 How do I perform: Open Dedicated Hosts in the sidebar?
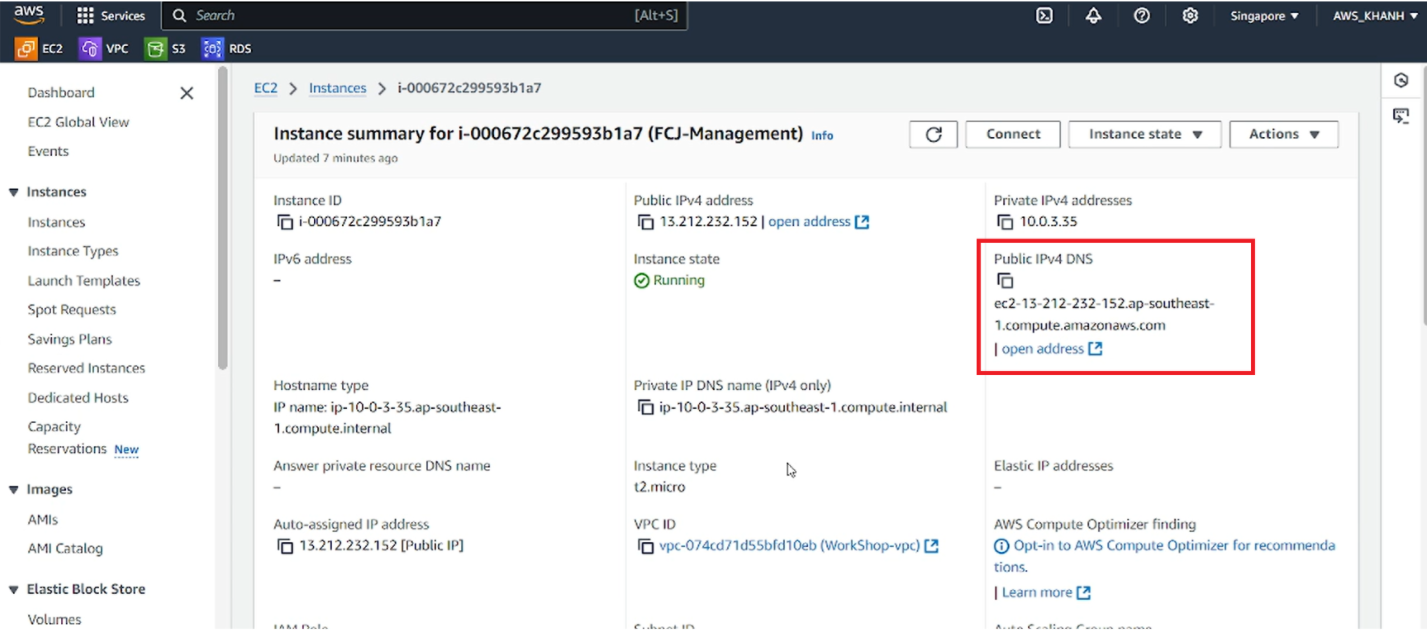(x=78, y=398)
